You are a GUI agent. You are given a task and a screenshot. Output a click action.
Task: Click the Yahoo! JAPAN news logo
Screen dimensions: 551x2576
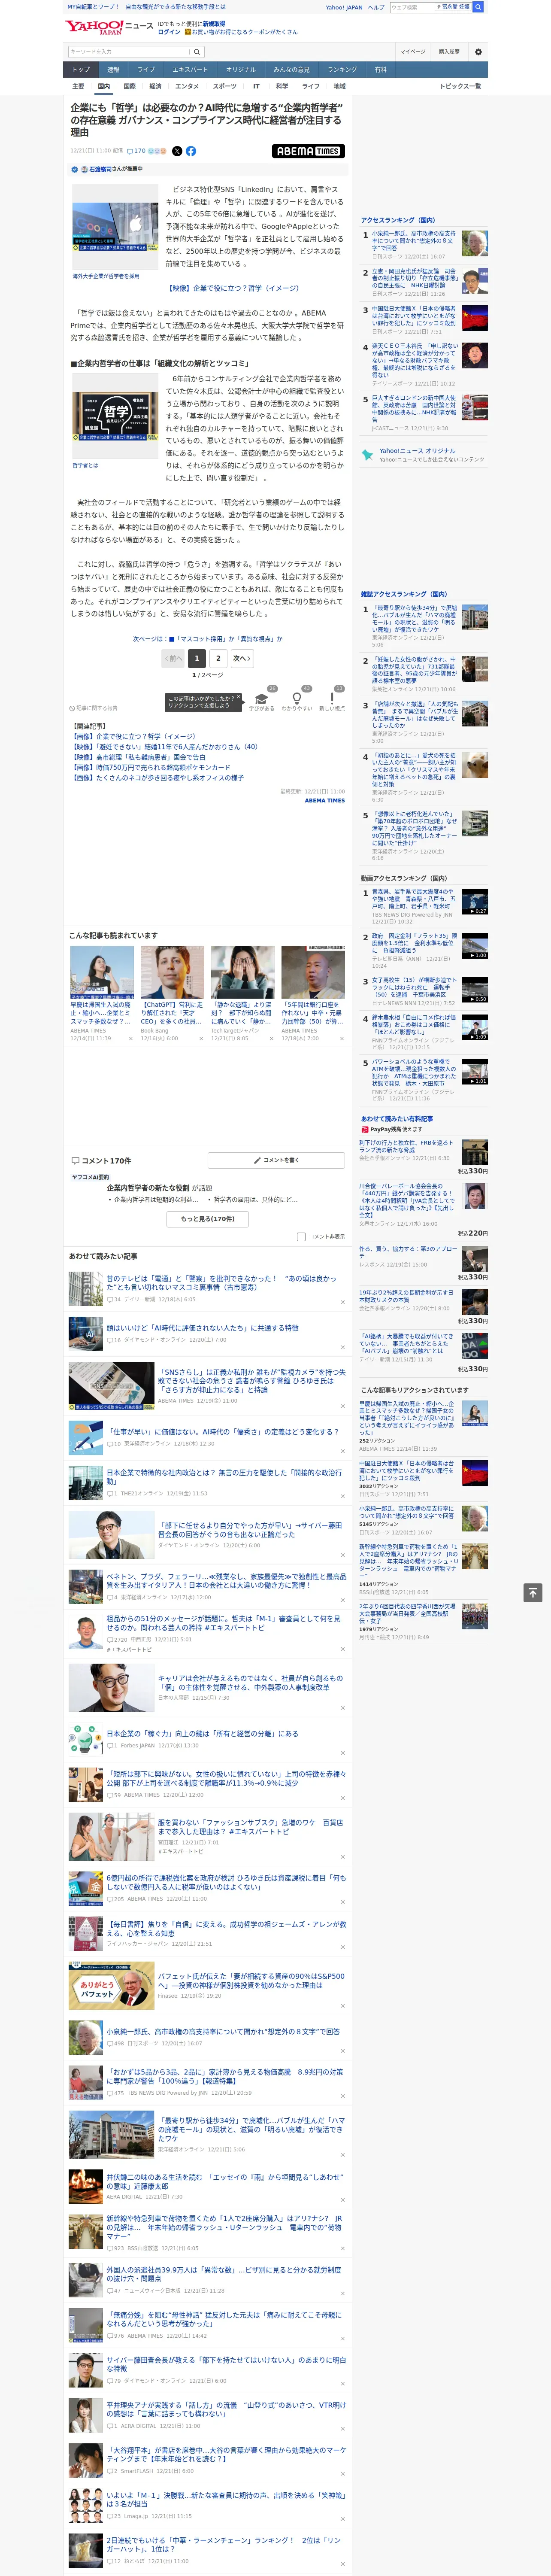pos(109,27)
